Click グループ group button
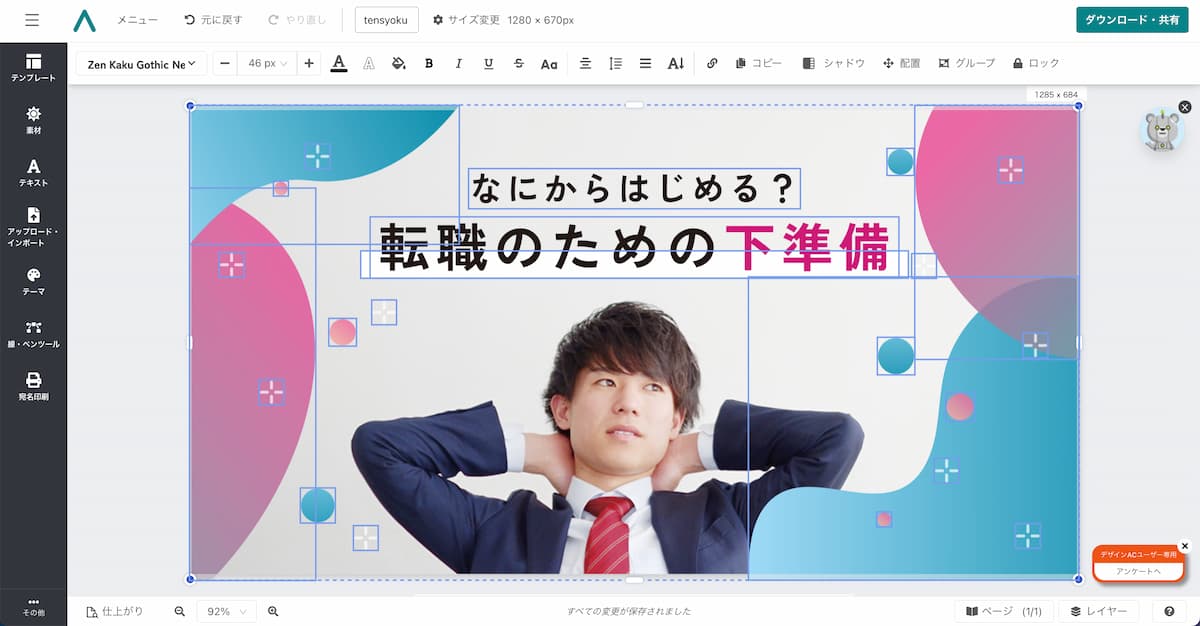This screenshot has height=626, width=1200. (x=967, y=63)
